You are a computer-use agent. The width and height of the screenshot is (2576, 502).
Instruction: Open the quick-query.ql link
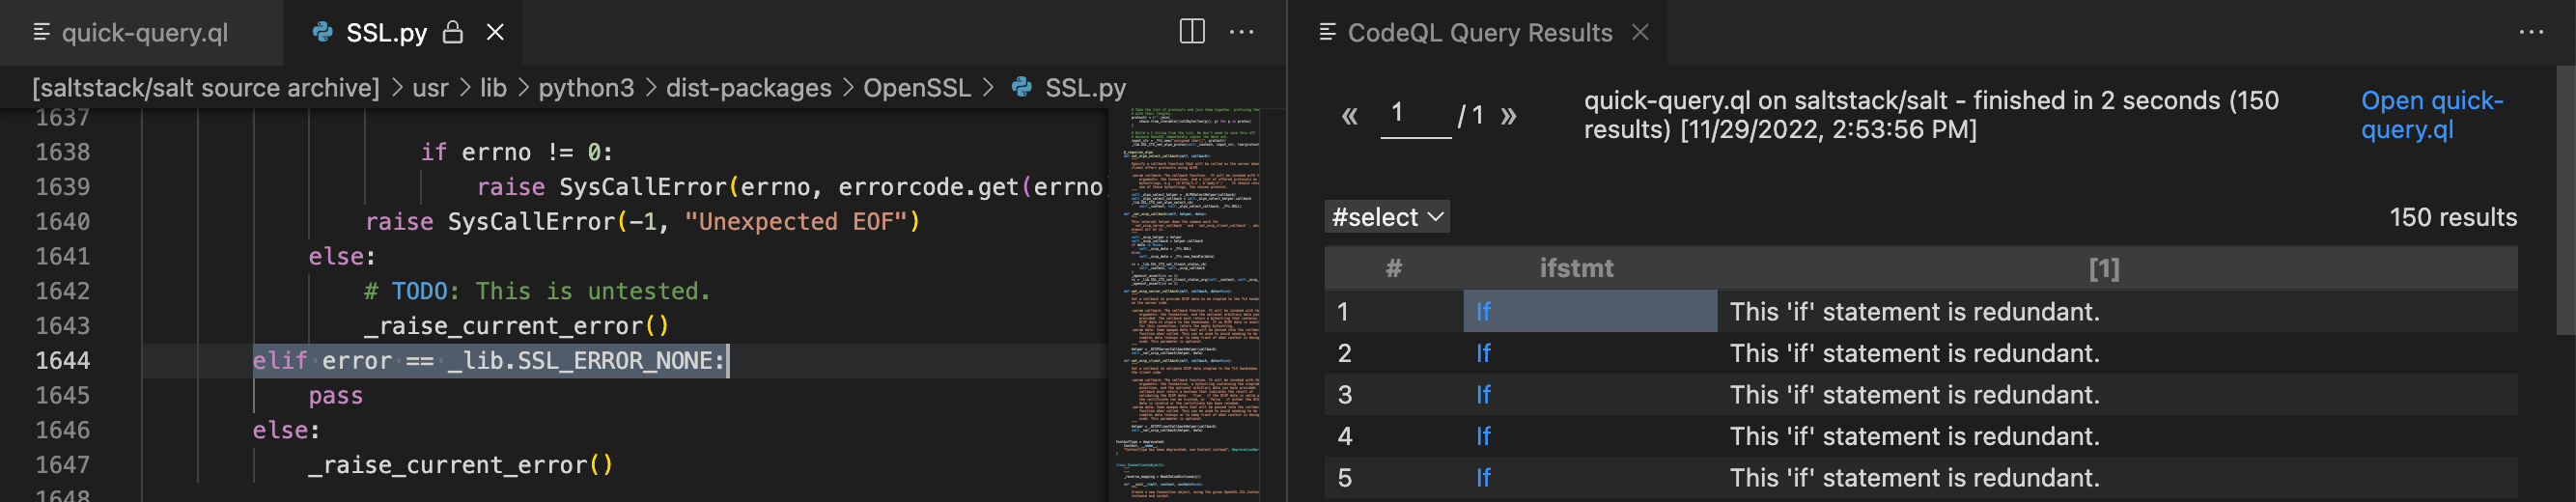coord(2431,115)
